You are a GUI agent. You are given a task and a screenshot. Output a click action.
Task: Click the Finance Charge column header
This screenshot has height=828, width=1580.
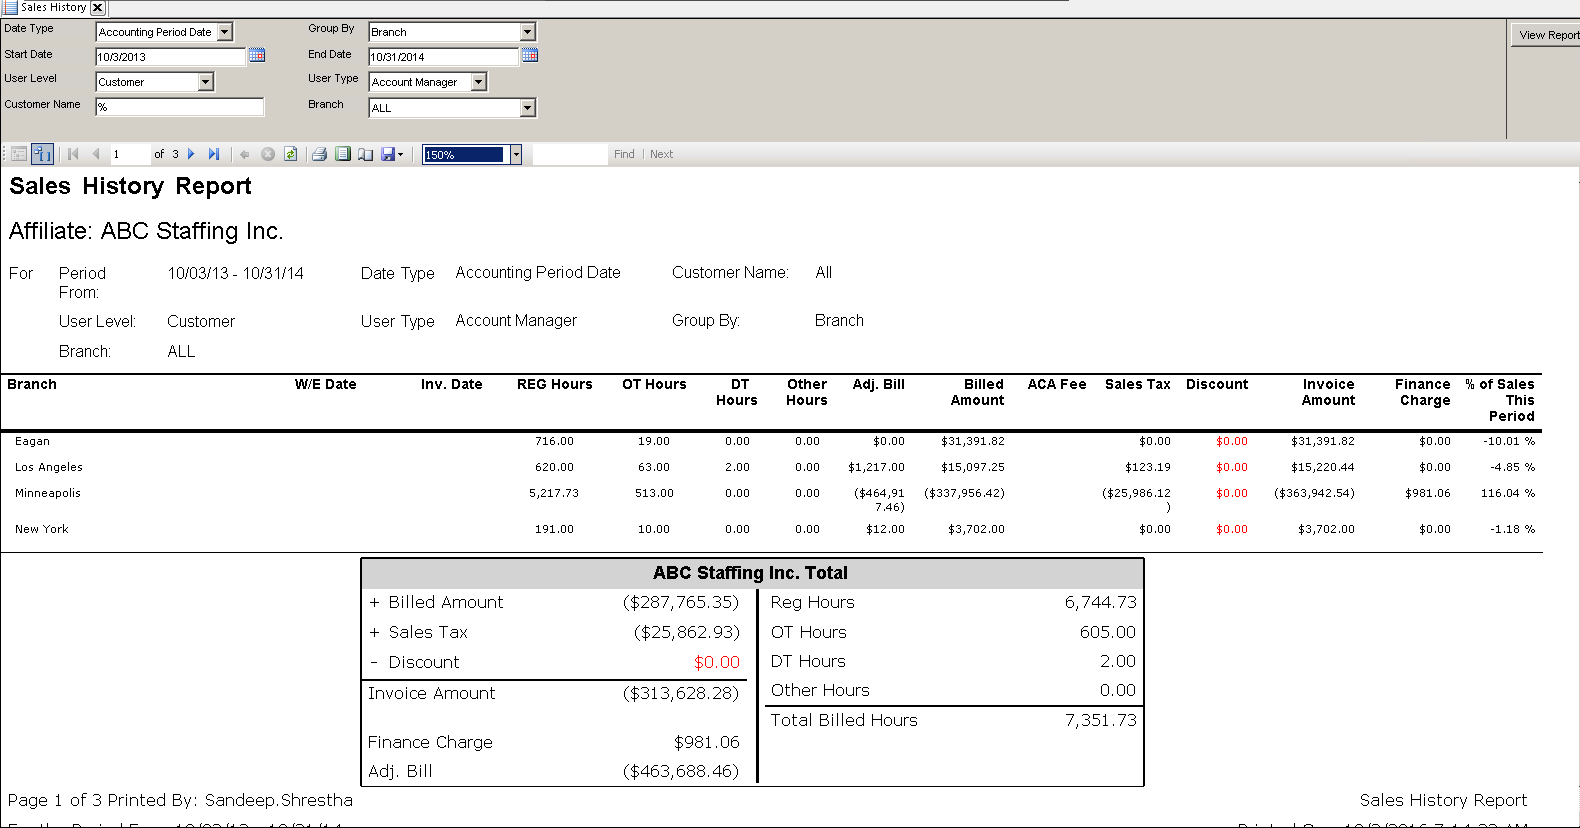click(x=1423, y=392)
